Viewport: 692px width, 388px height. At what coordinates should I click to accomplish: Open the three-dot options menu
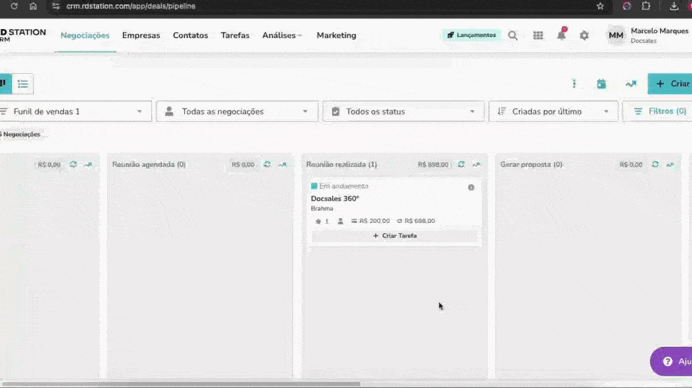pos(574,83)
